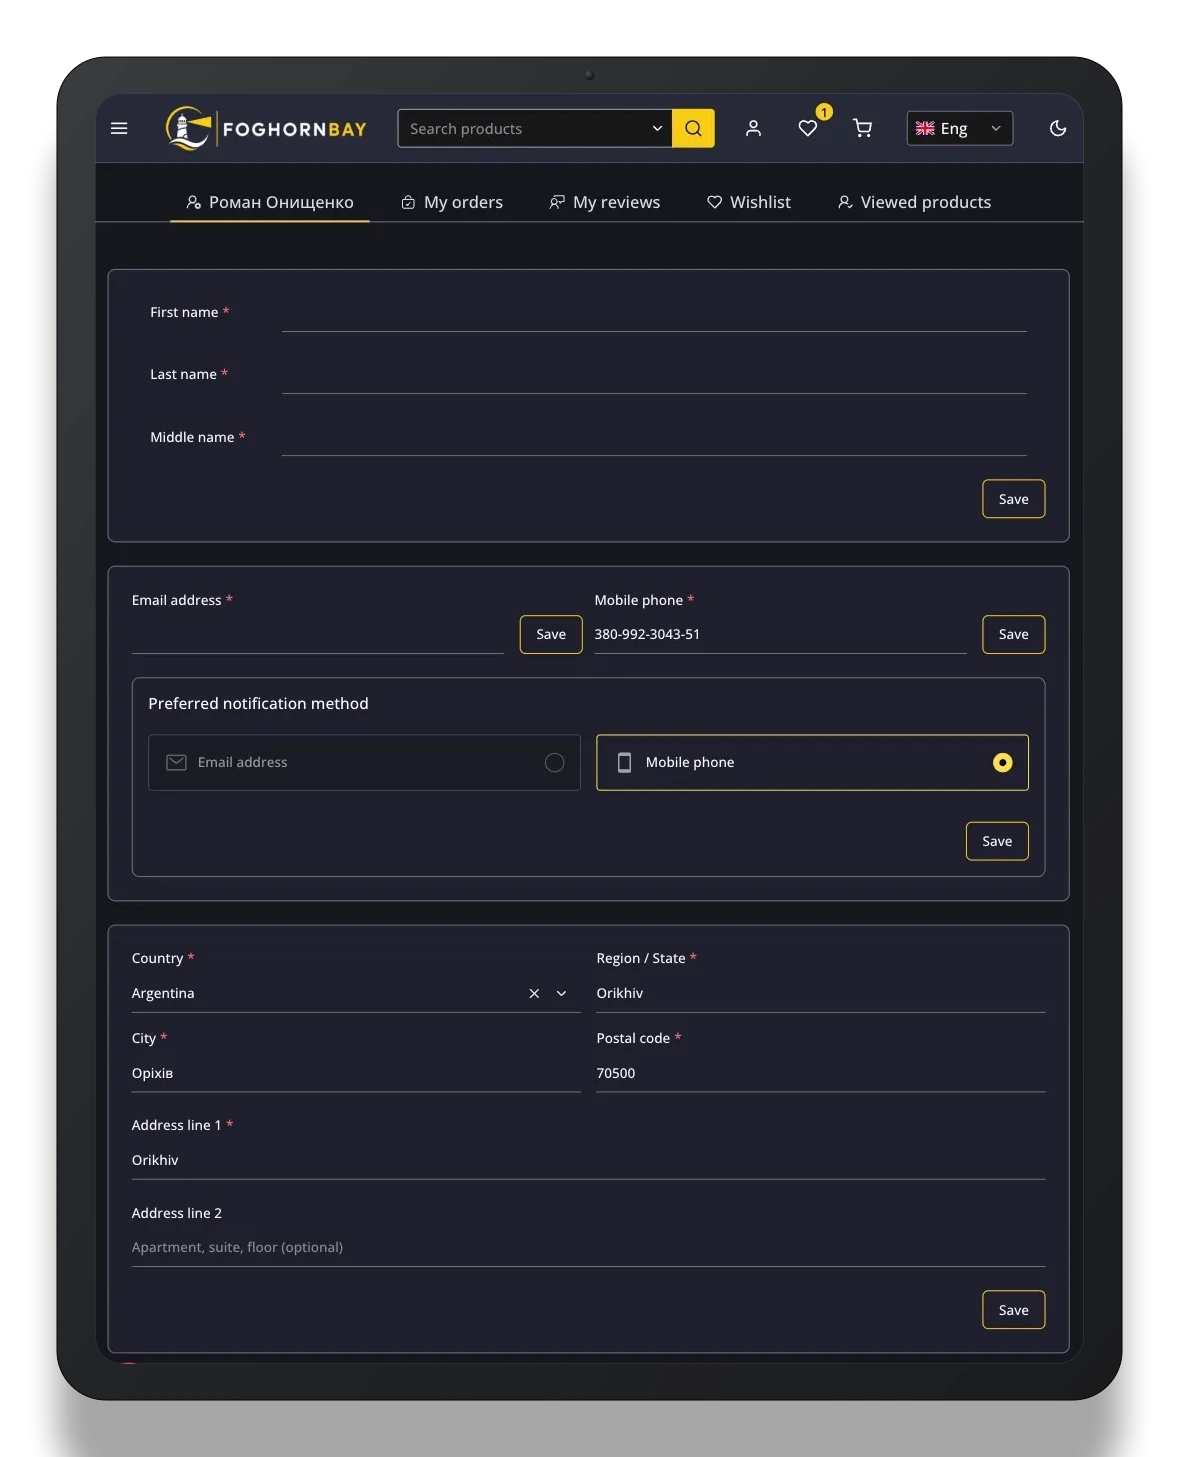1179x1457 pixels.
Task: Click the FoghornBay lighthouse logo
Action: coord(266,128)
